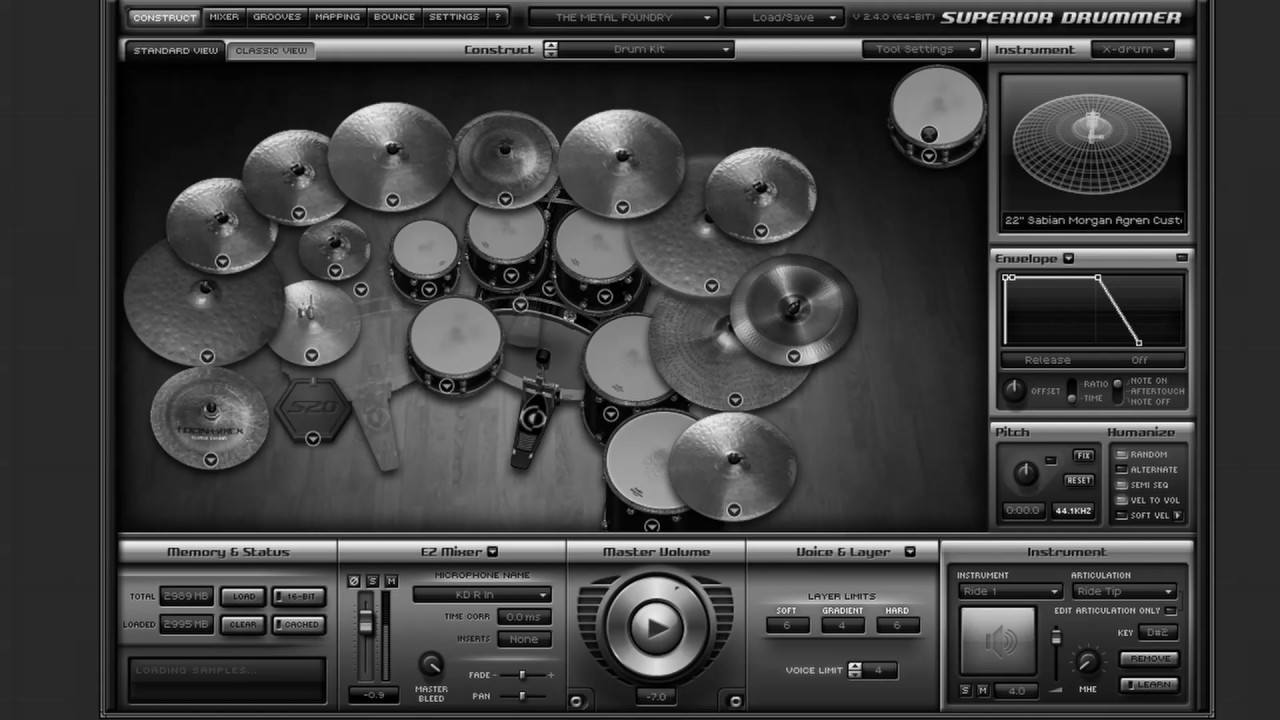Open the Ride 1 instrument dropdown
1280x720 pixels.
click(1009, 591)
